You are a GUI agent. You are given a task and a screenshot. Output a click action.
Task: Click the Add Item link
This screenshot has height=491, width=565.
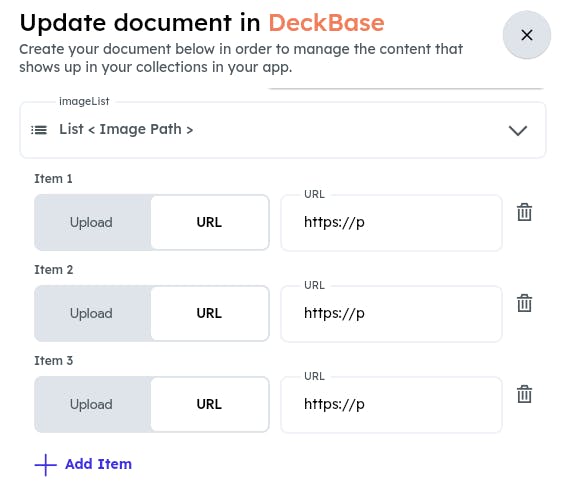[98, 464]
